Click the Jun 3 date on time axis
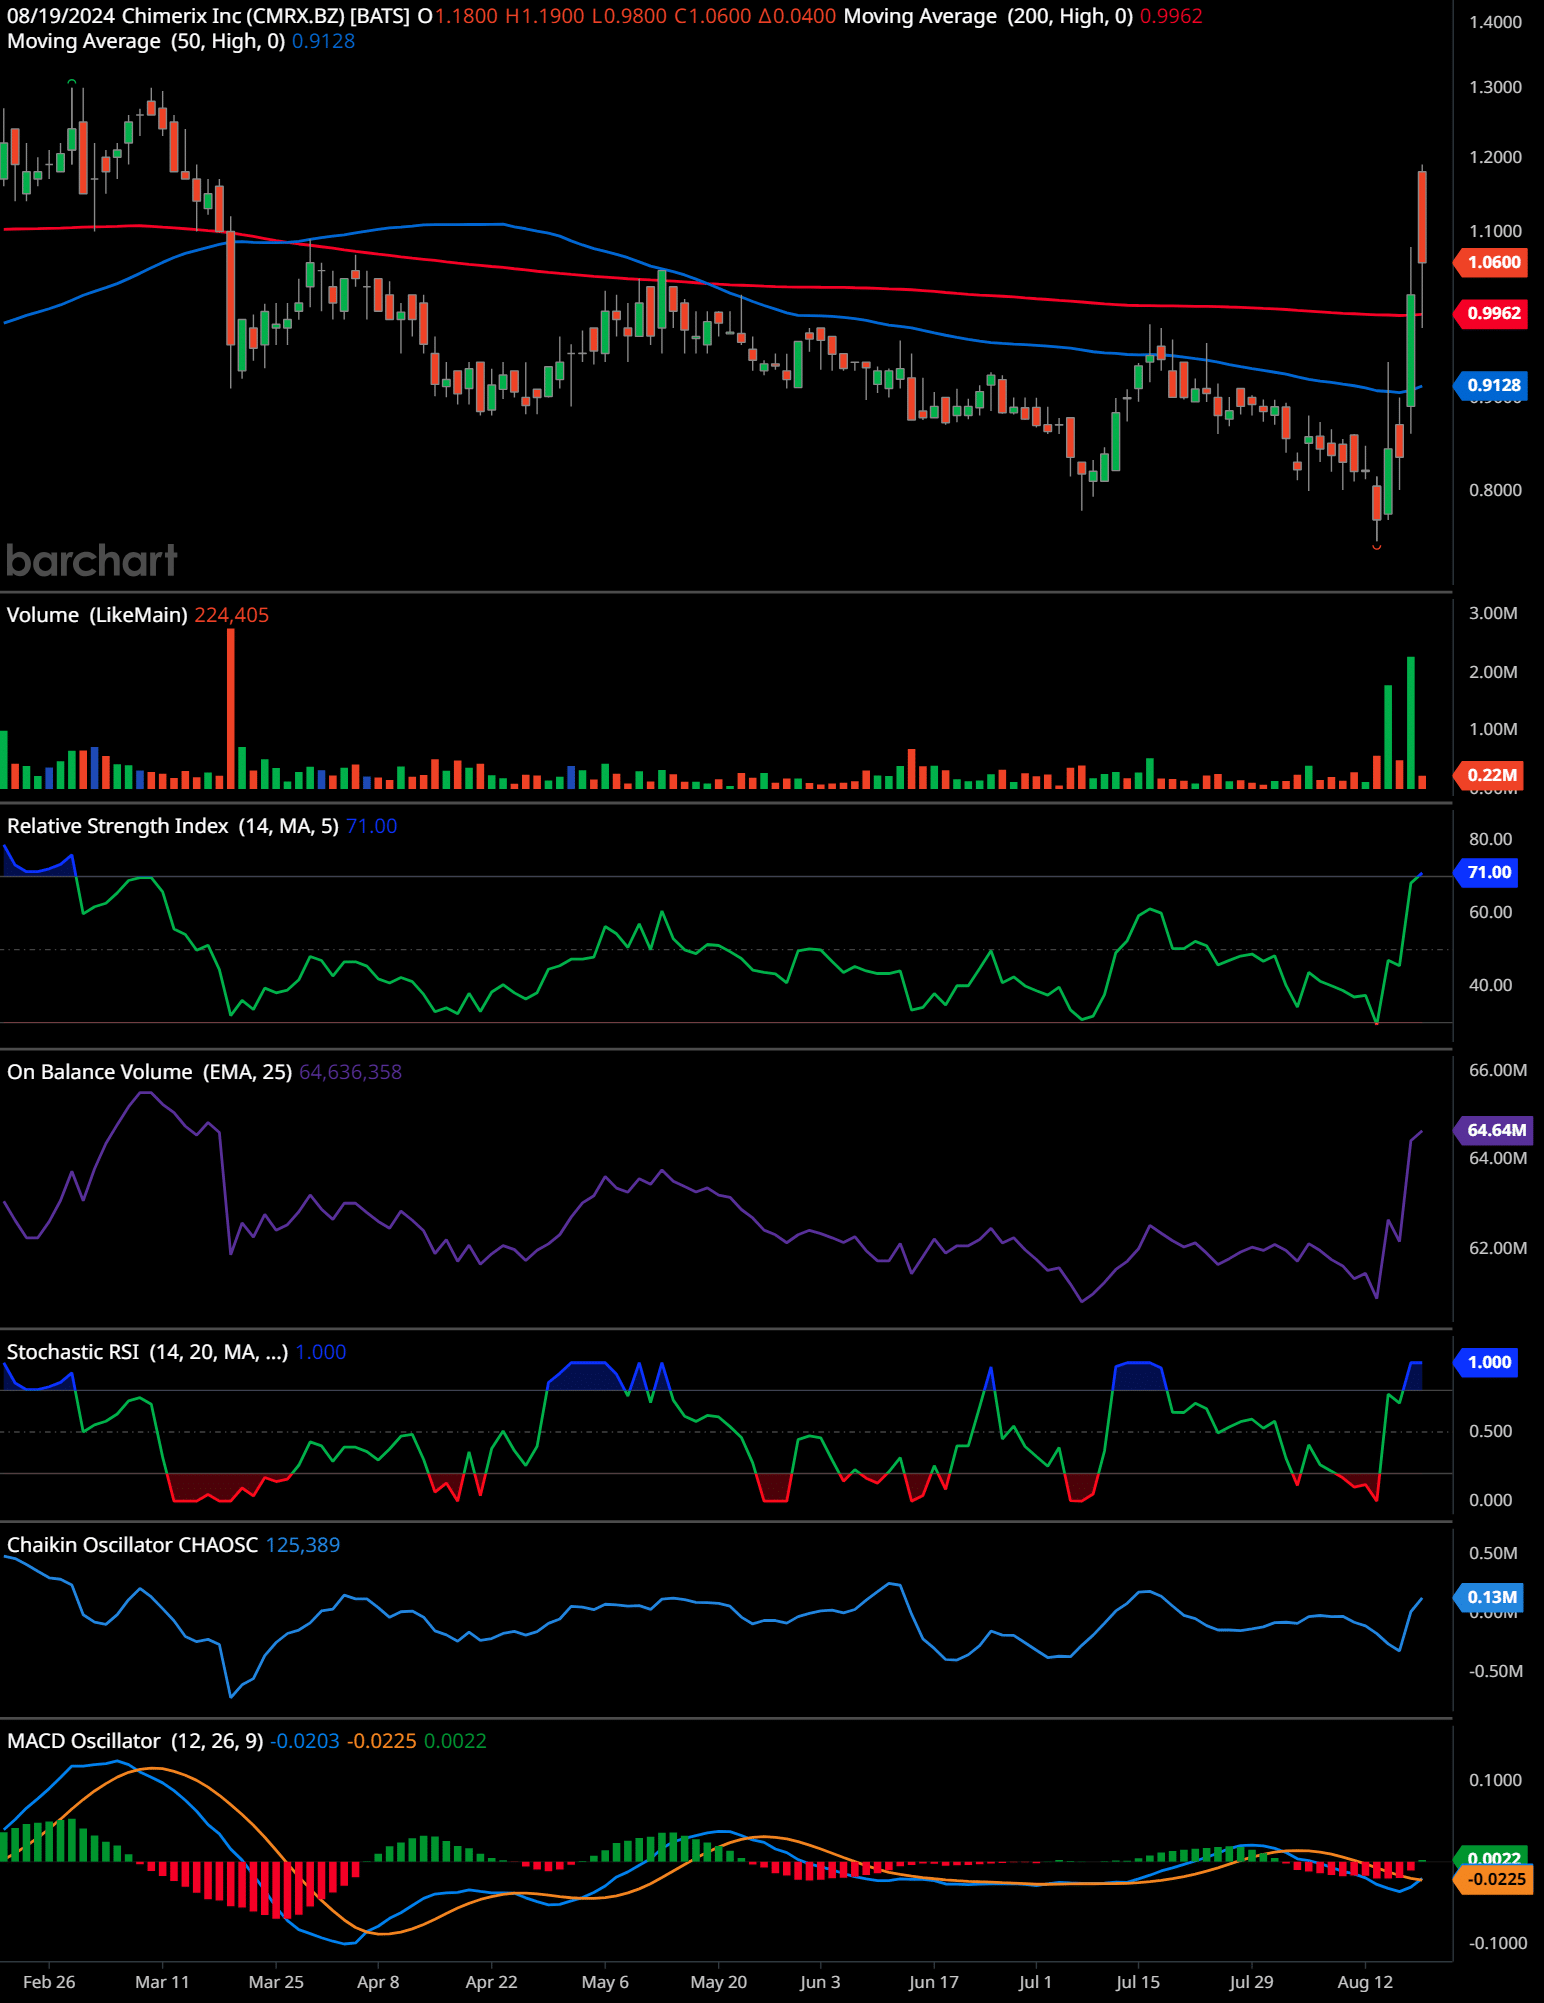The image size is (1544, 2003). coord(821,1982)
